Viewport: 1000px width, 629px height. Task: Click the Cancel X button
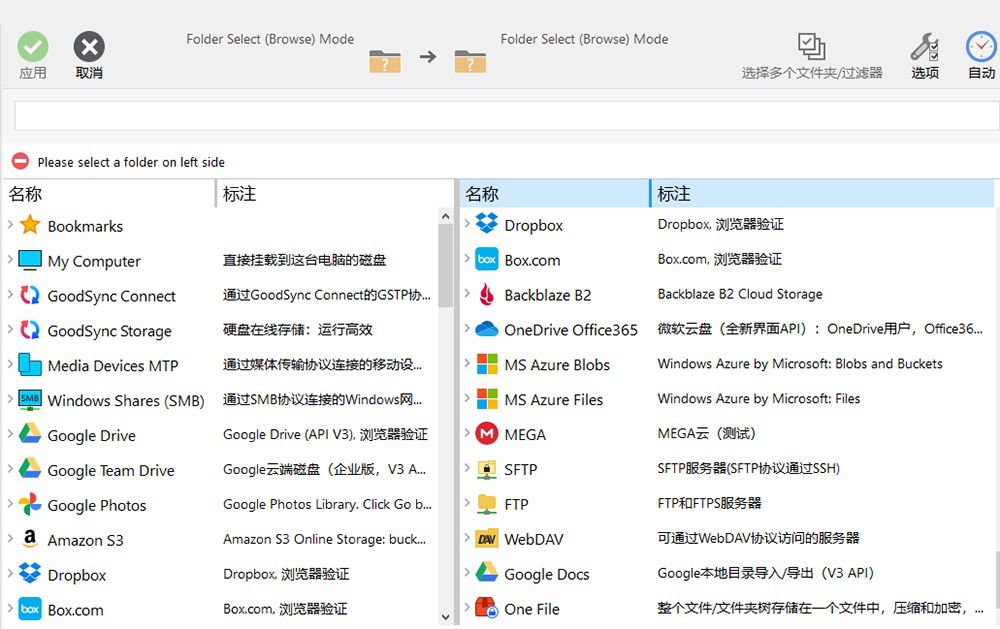89,47
